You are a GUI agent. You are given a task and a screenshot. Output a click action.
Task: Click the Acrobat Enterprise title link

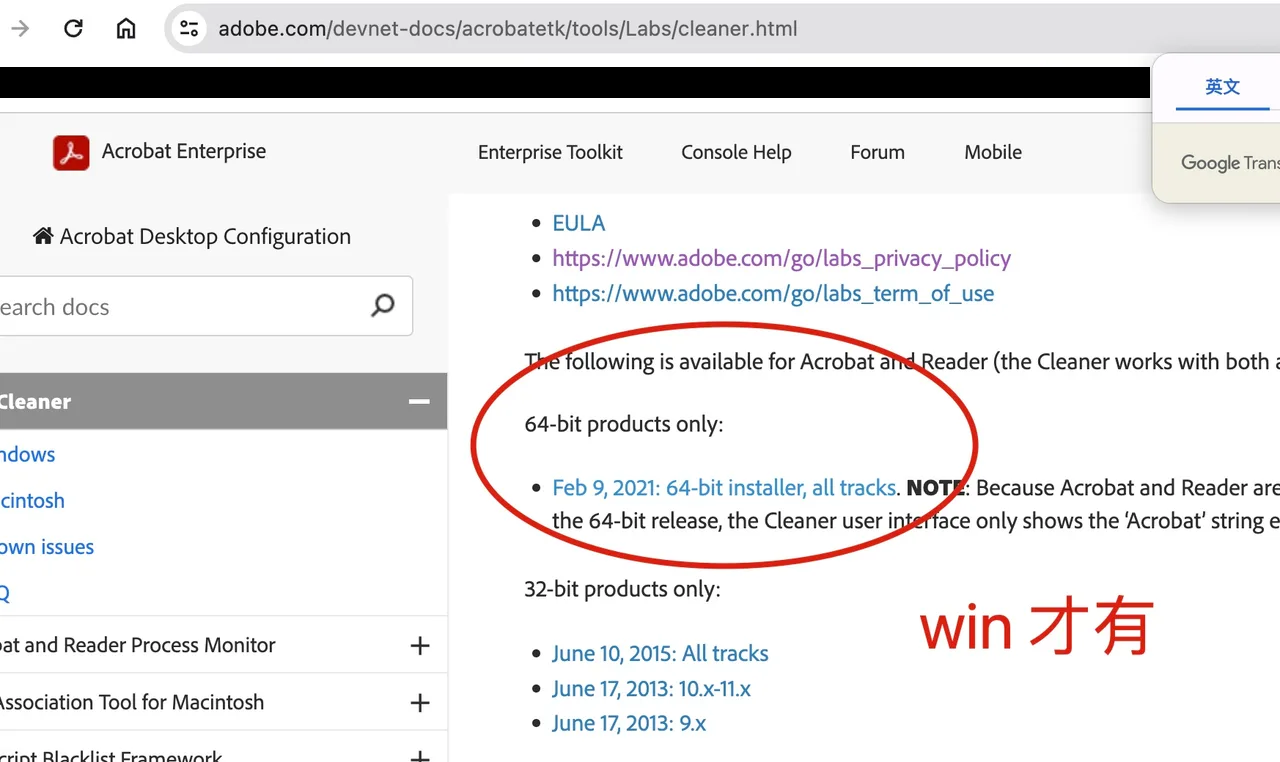click(184, 151)
